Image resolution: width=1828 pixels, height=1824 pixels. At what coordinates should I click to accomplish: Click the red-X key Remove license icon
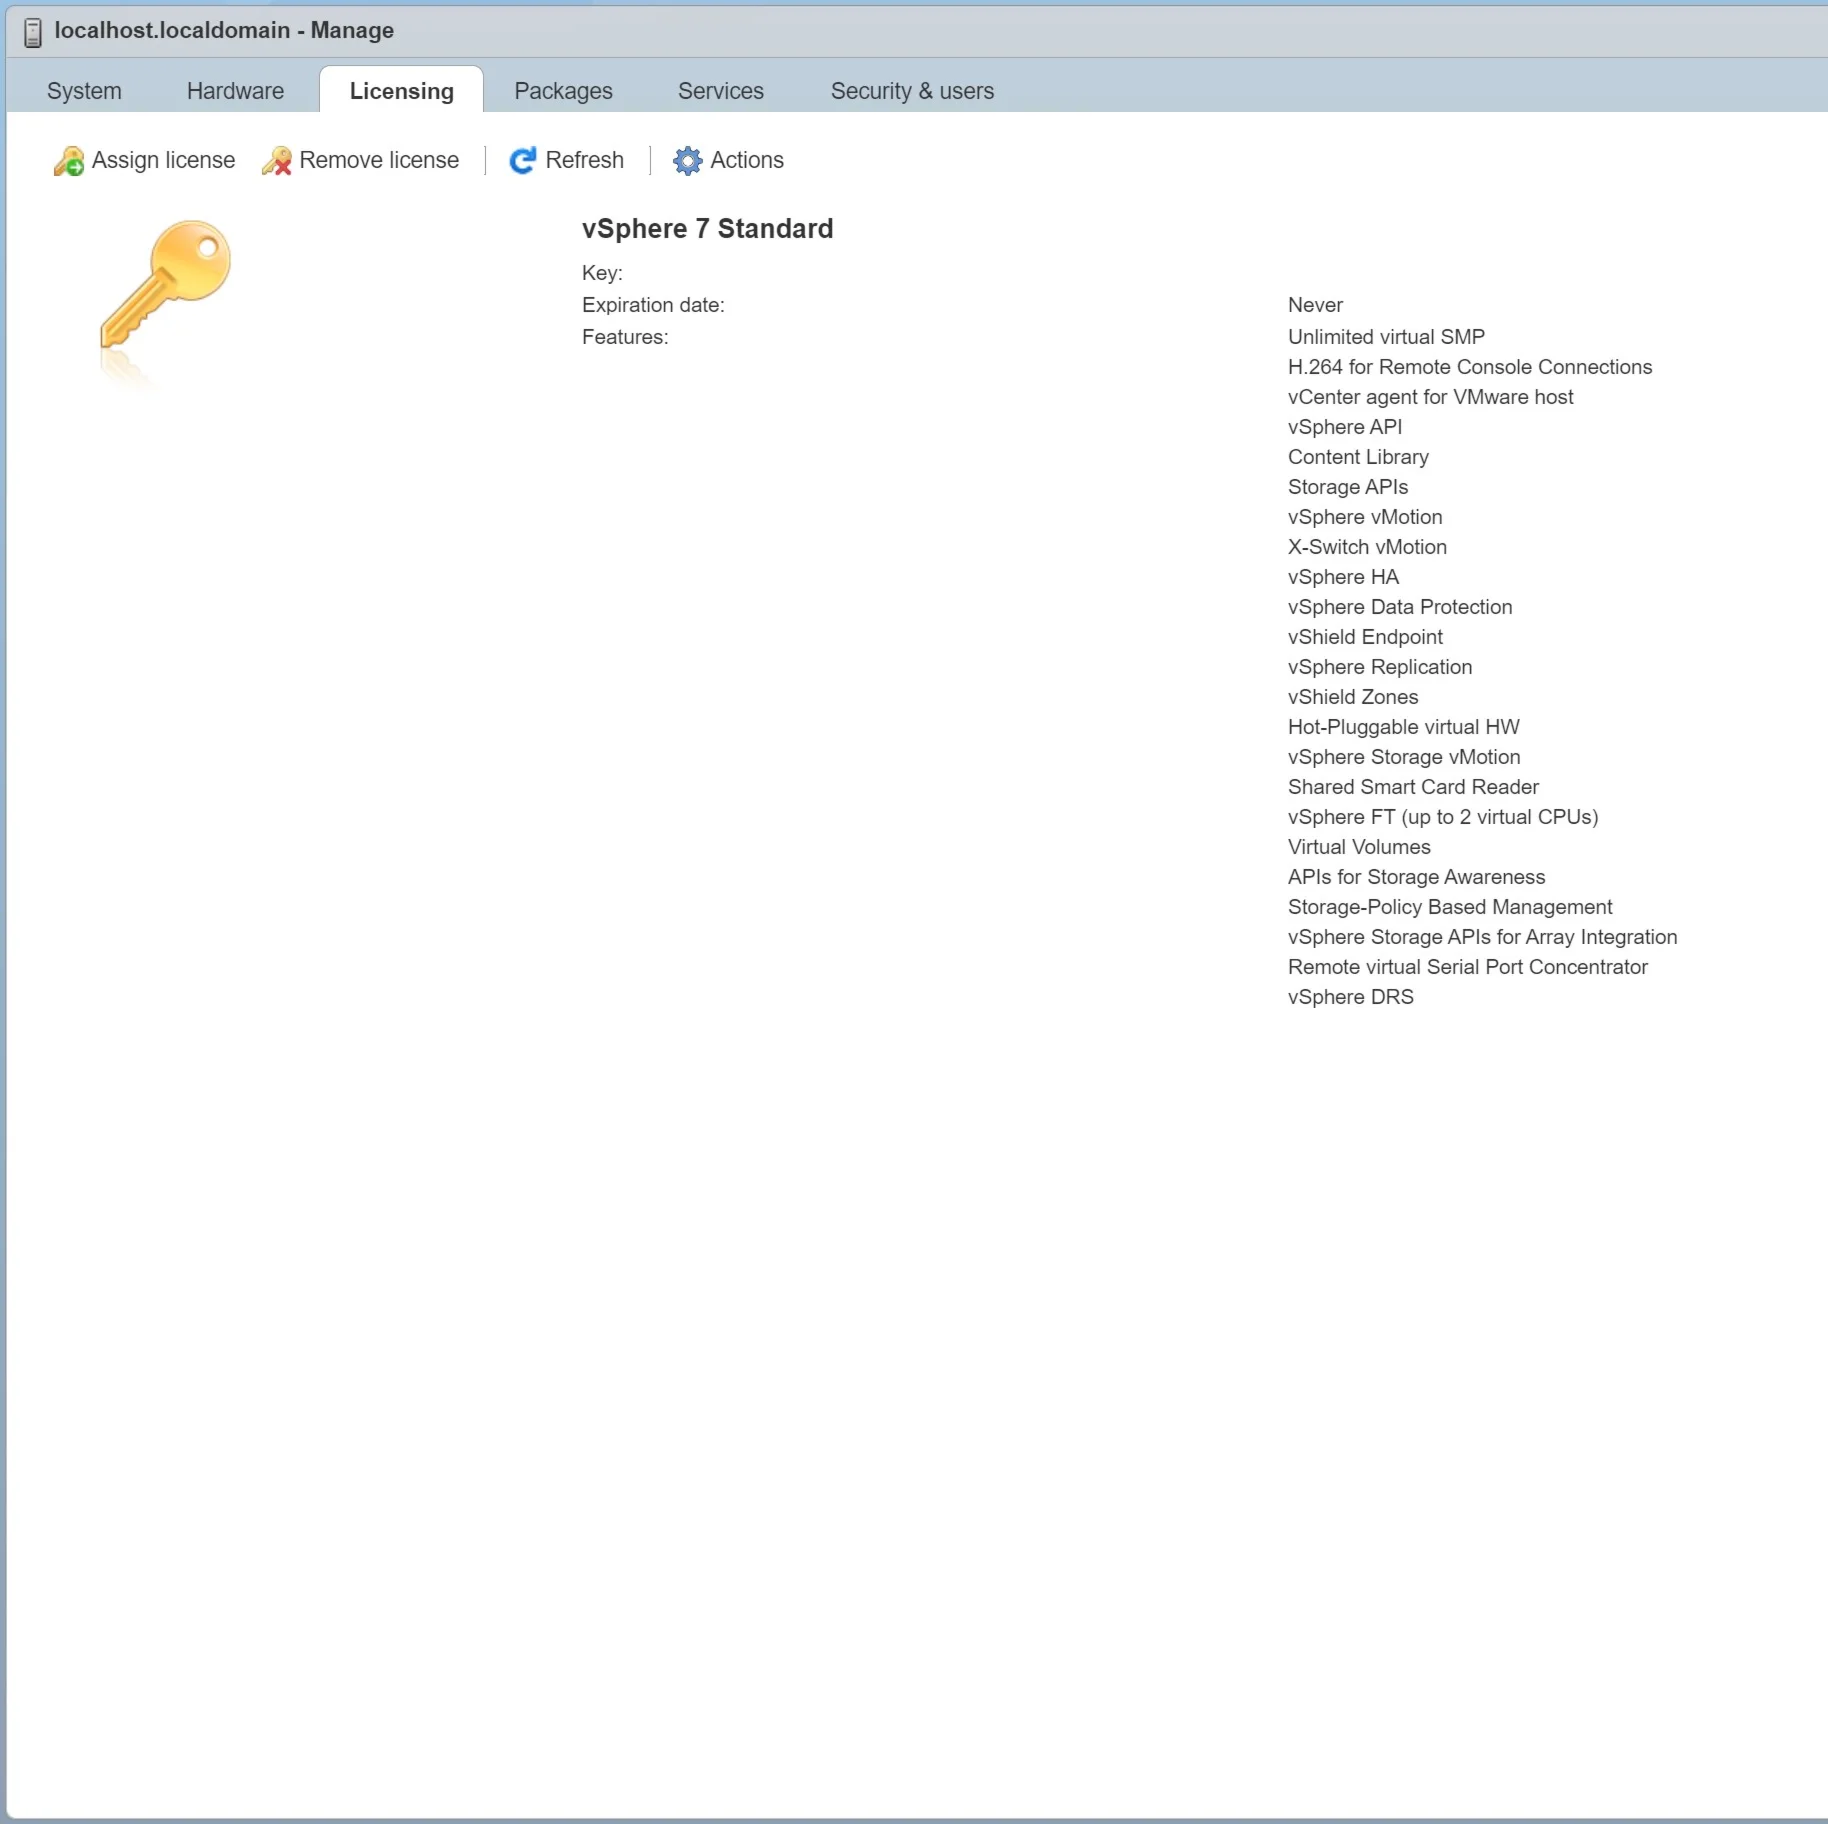[x=277, y=161]
